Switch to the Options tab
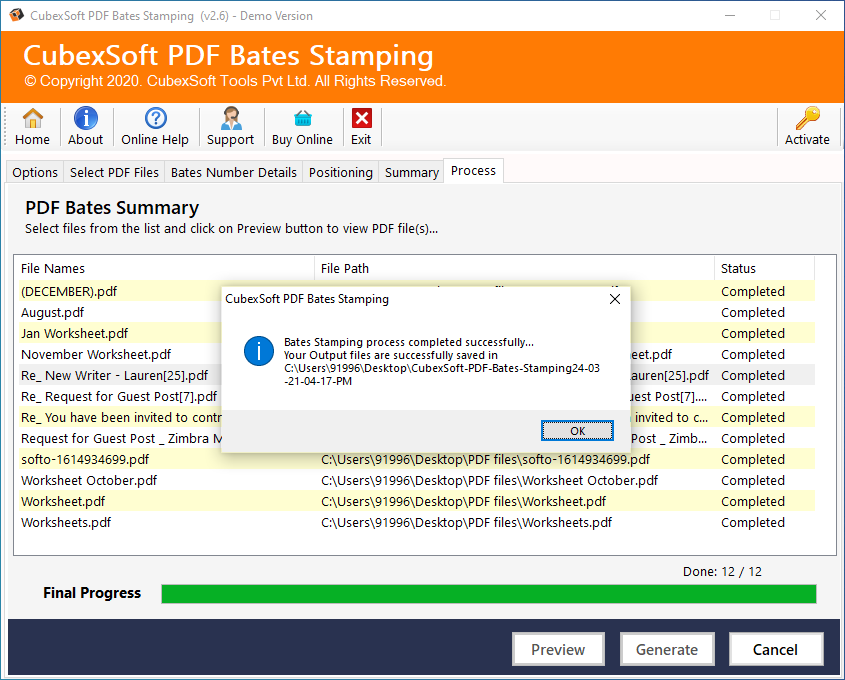The width and height of the screenshot is (845, 680). (x=35, y=172)
